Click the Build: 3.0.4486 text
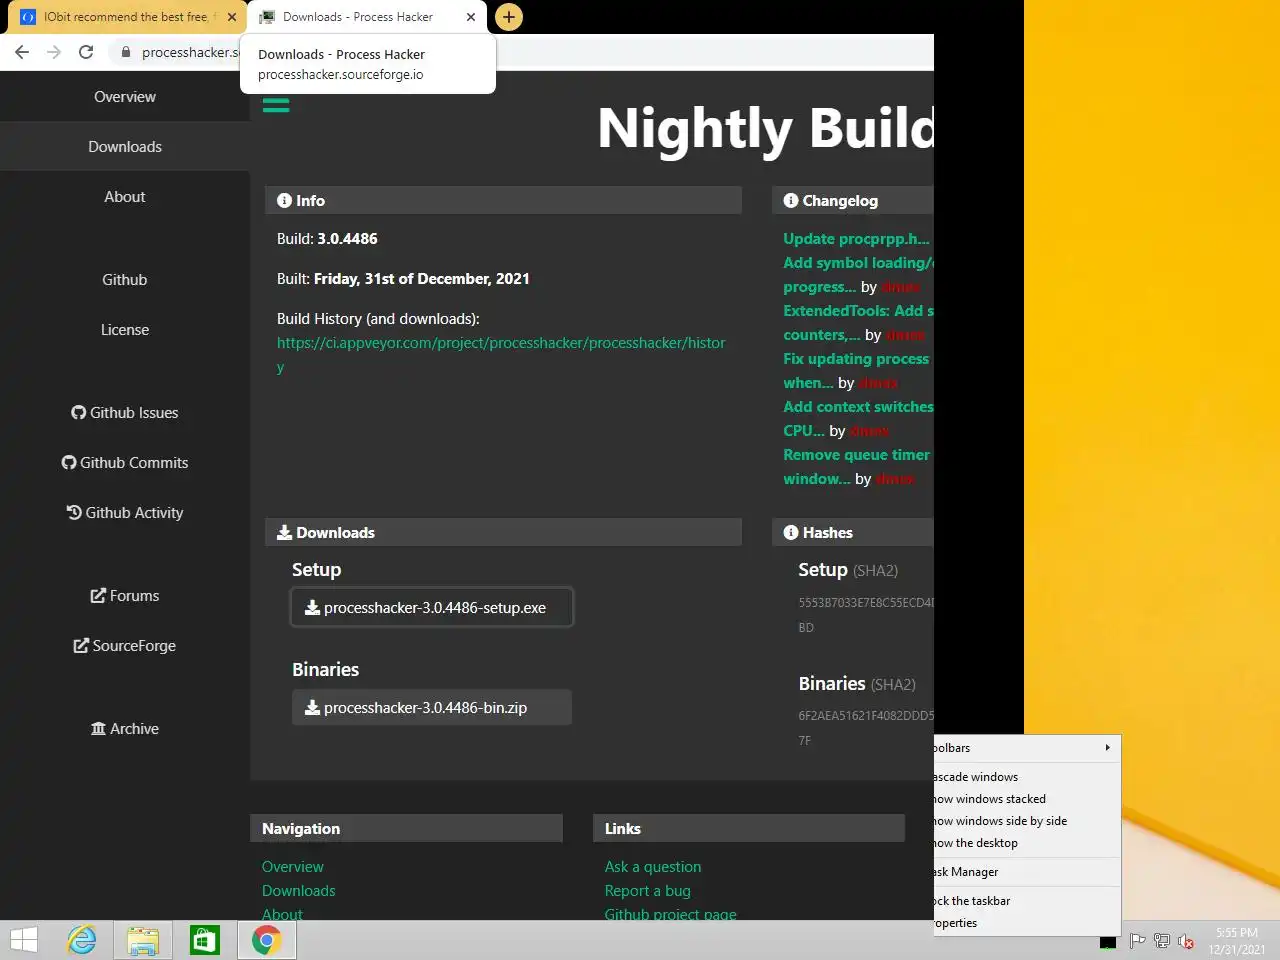1280x960 pixels. point(327,239)
